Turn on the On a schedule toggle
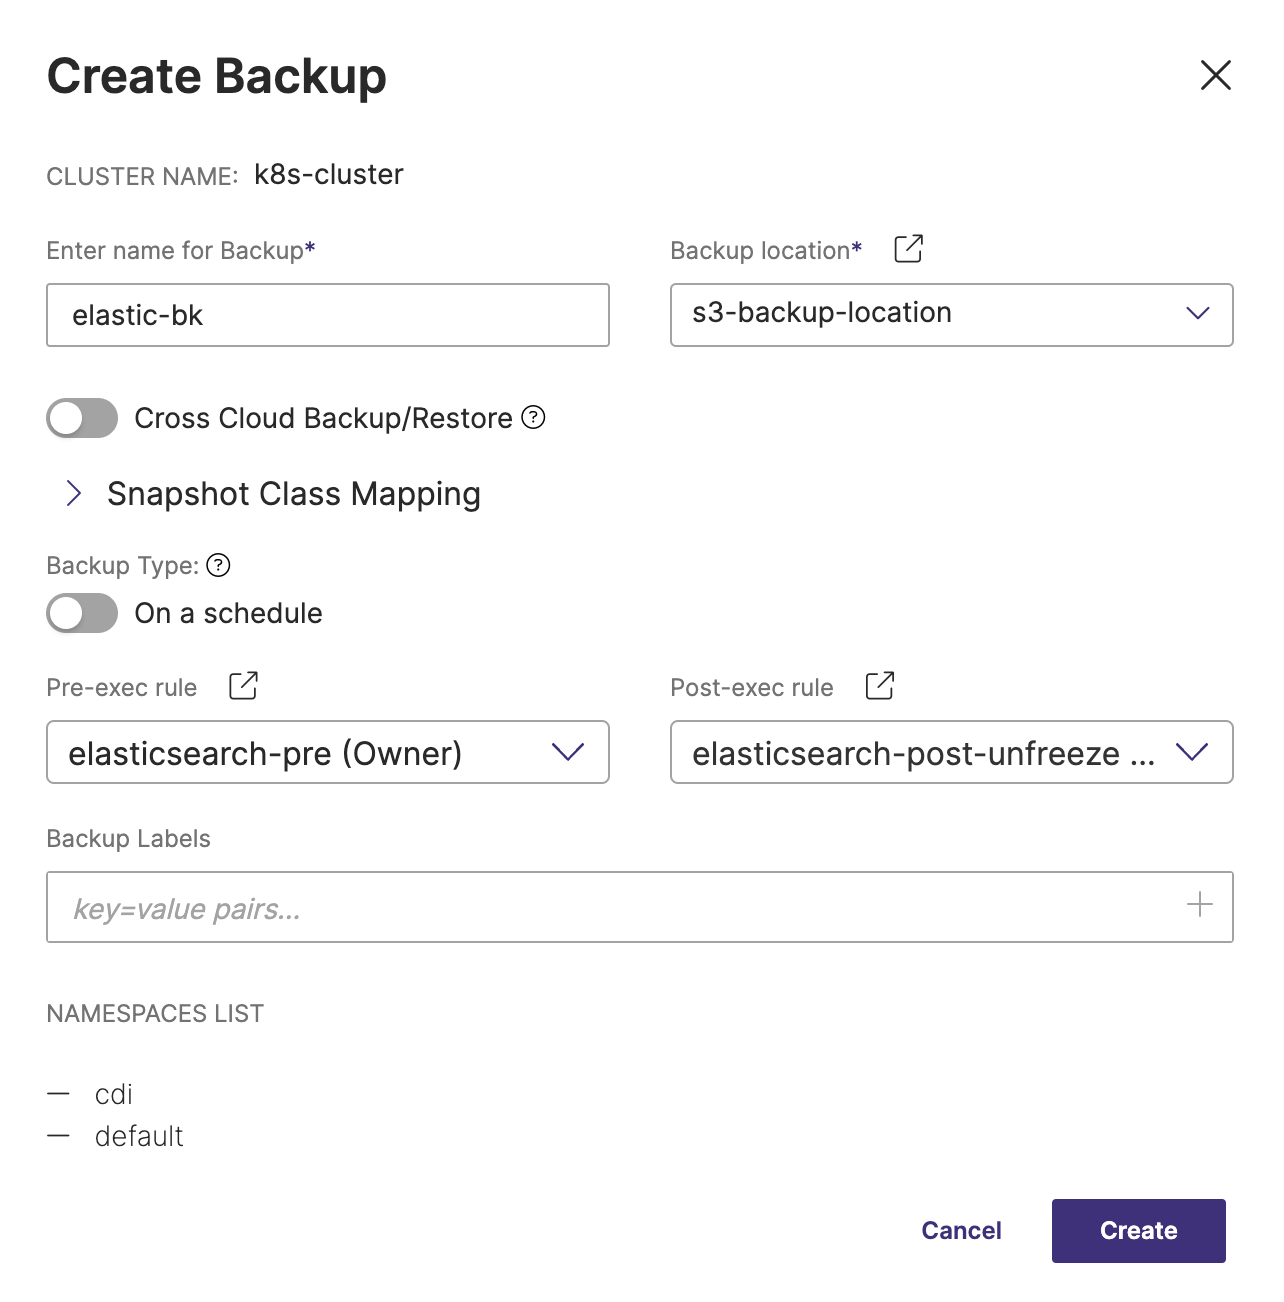 [82, 613]
